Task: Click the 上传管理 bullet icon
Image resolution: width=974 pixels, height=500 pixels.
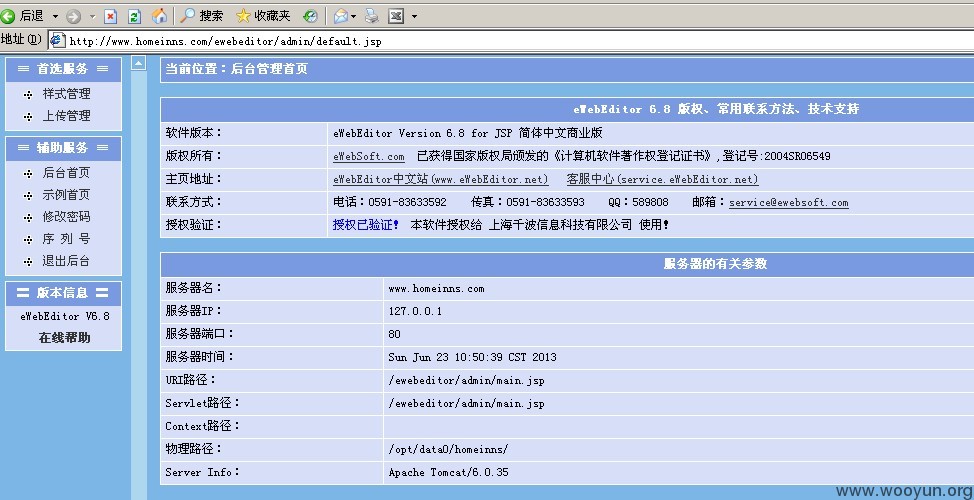Action: tap(28, 117)
